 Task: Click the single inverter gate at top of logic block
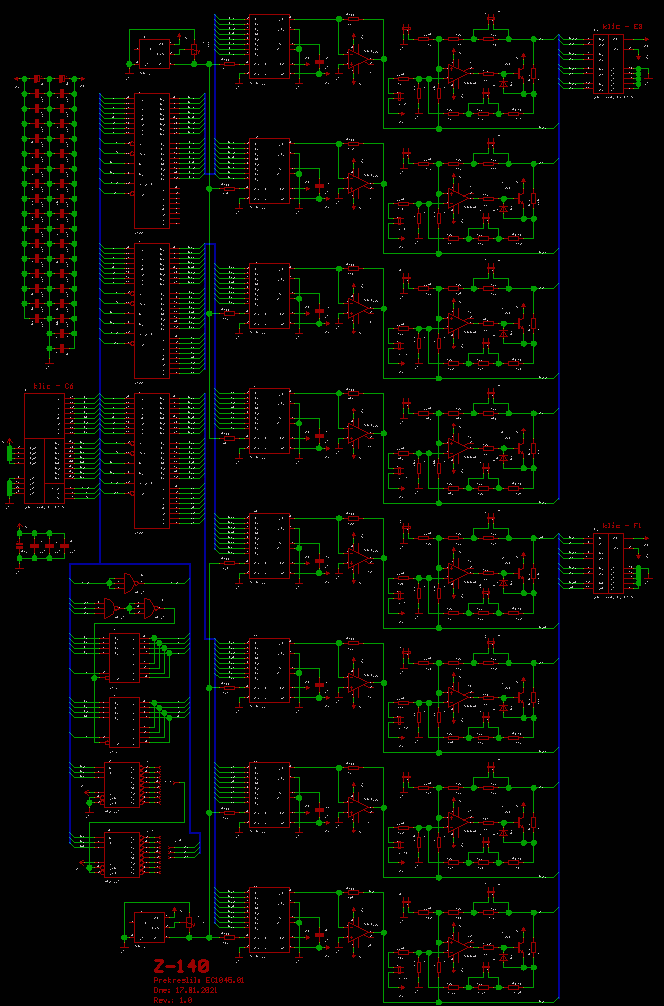pyautogui.click(x=127, y=582)
